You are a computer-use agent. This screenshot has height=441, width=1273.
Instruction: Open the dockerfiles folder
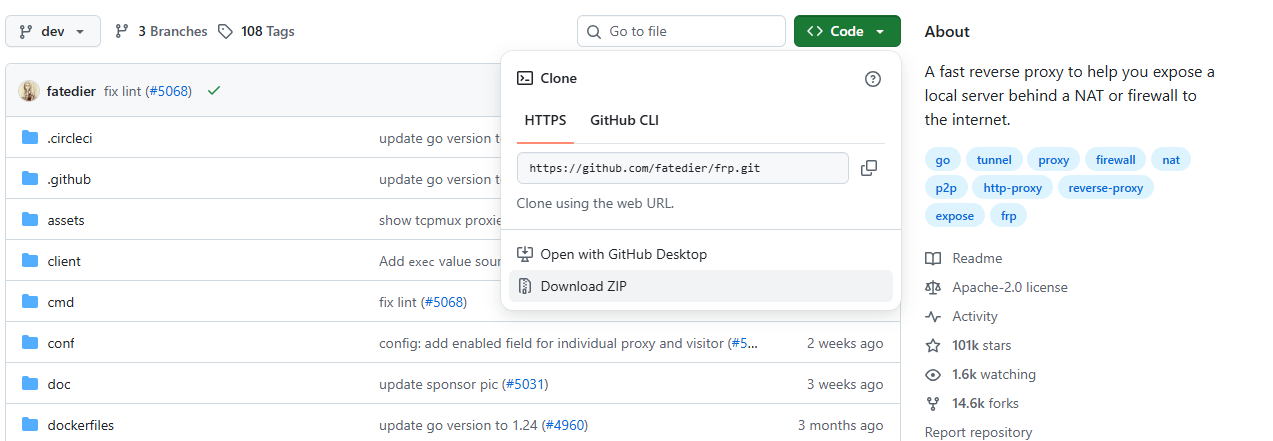81,425
